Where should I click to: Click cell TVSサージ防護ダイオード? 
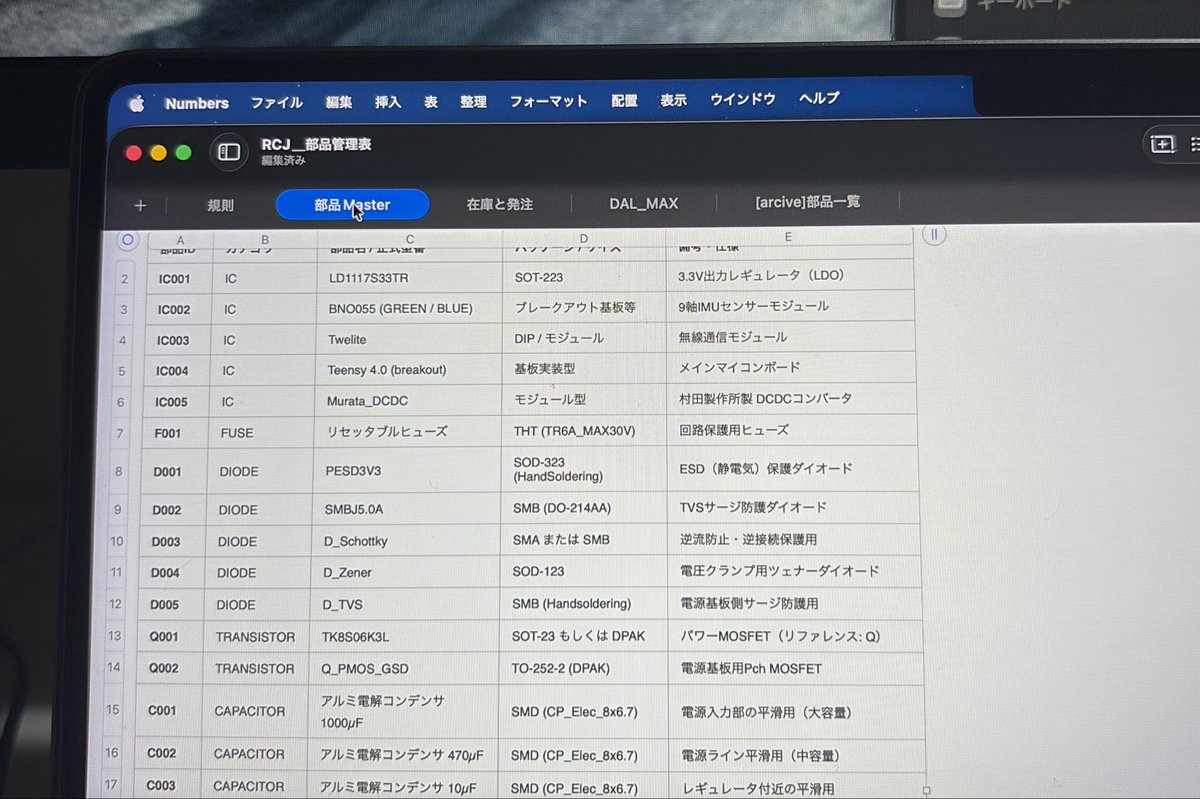pos(794,507)
